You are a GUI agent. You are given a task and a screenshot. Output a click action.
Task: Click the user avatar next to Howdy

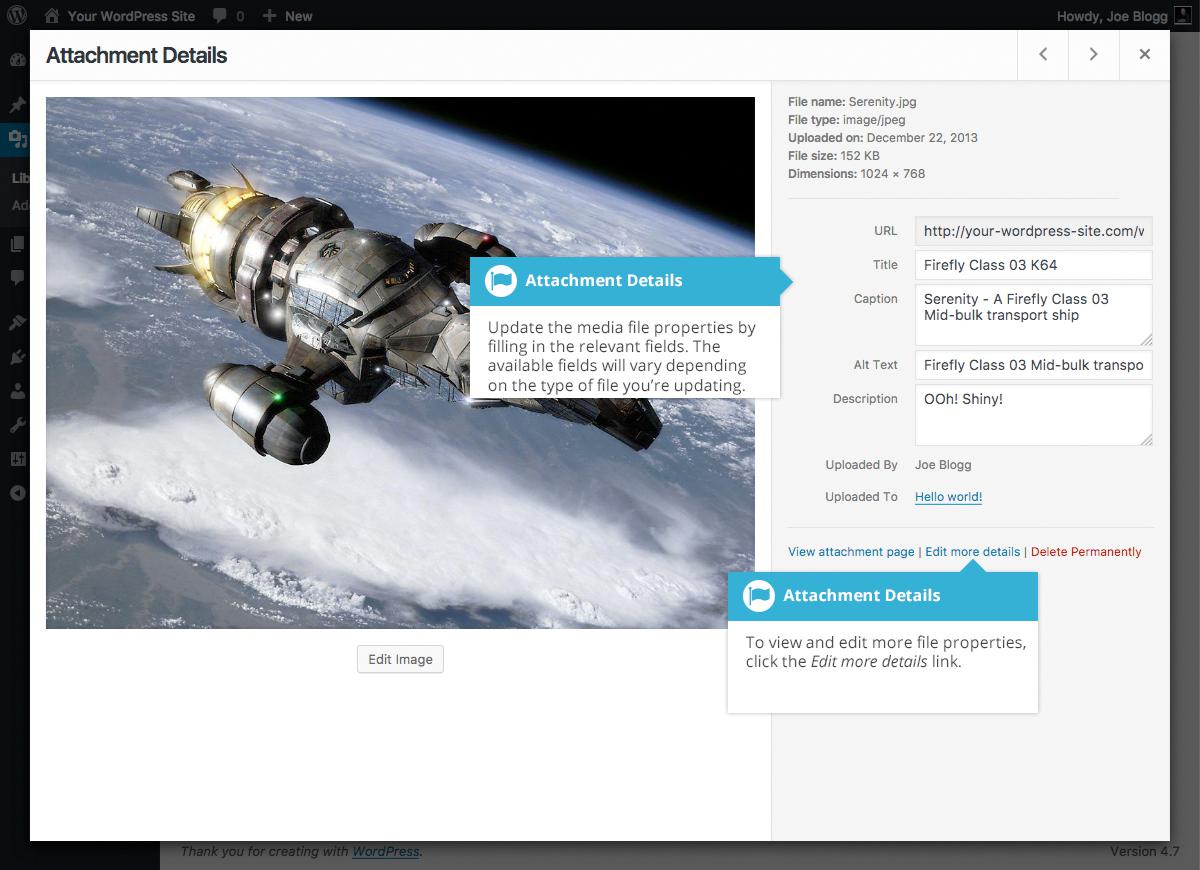pos(1181,15)
